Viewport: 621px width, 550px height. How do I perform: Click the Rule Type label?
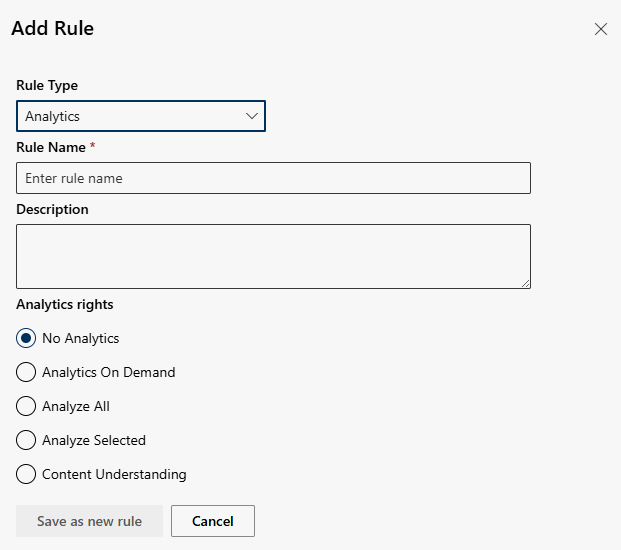[47, 85]
